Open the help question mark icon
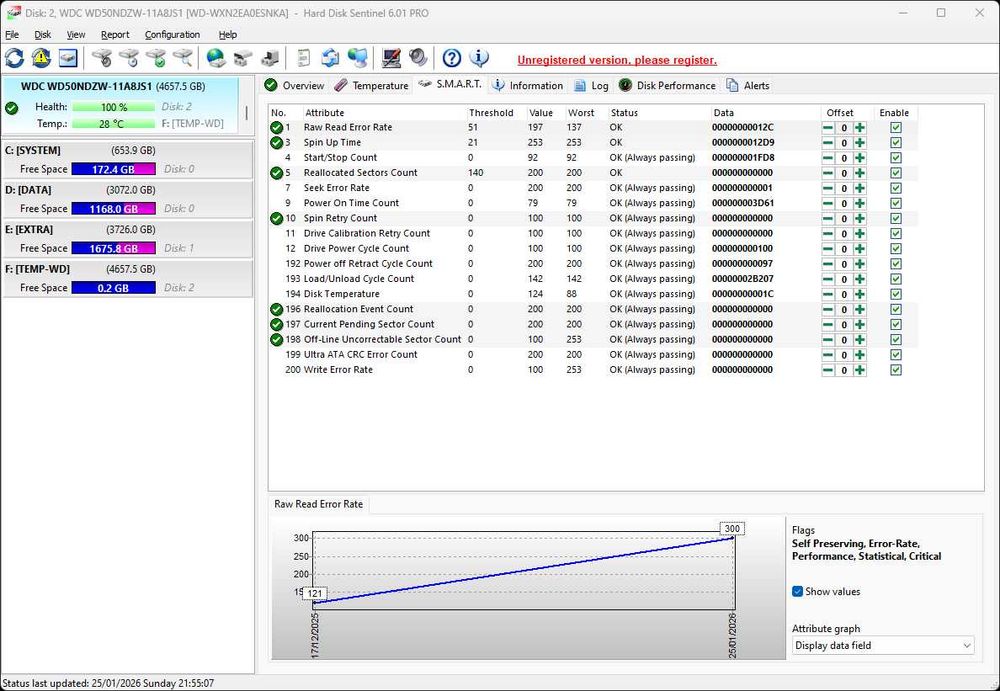This screenshot has height=691, width=1000. tap(452, 58)
